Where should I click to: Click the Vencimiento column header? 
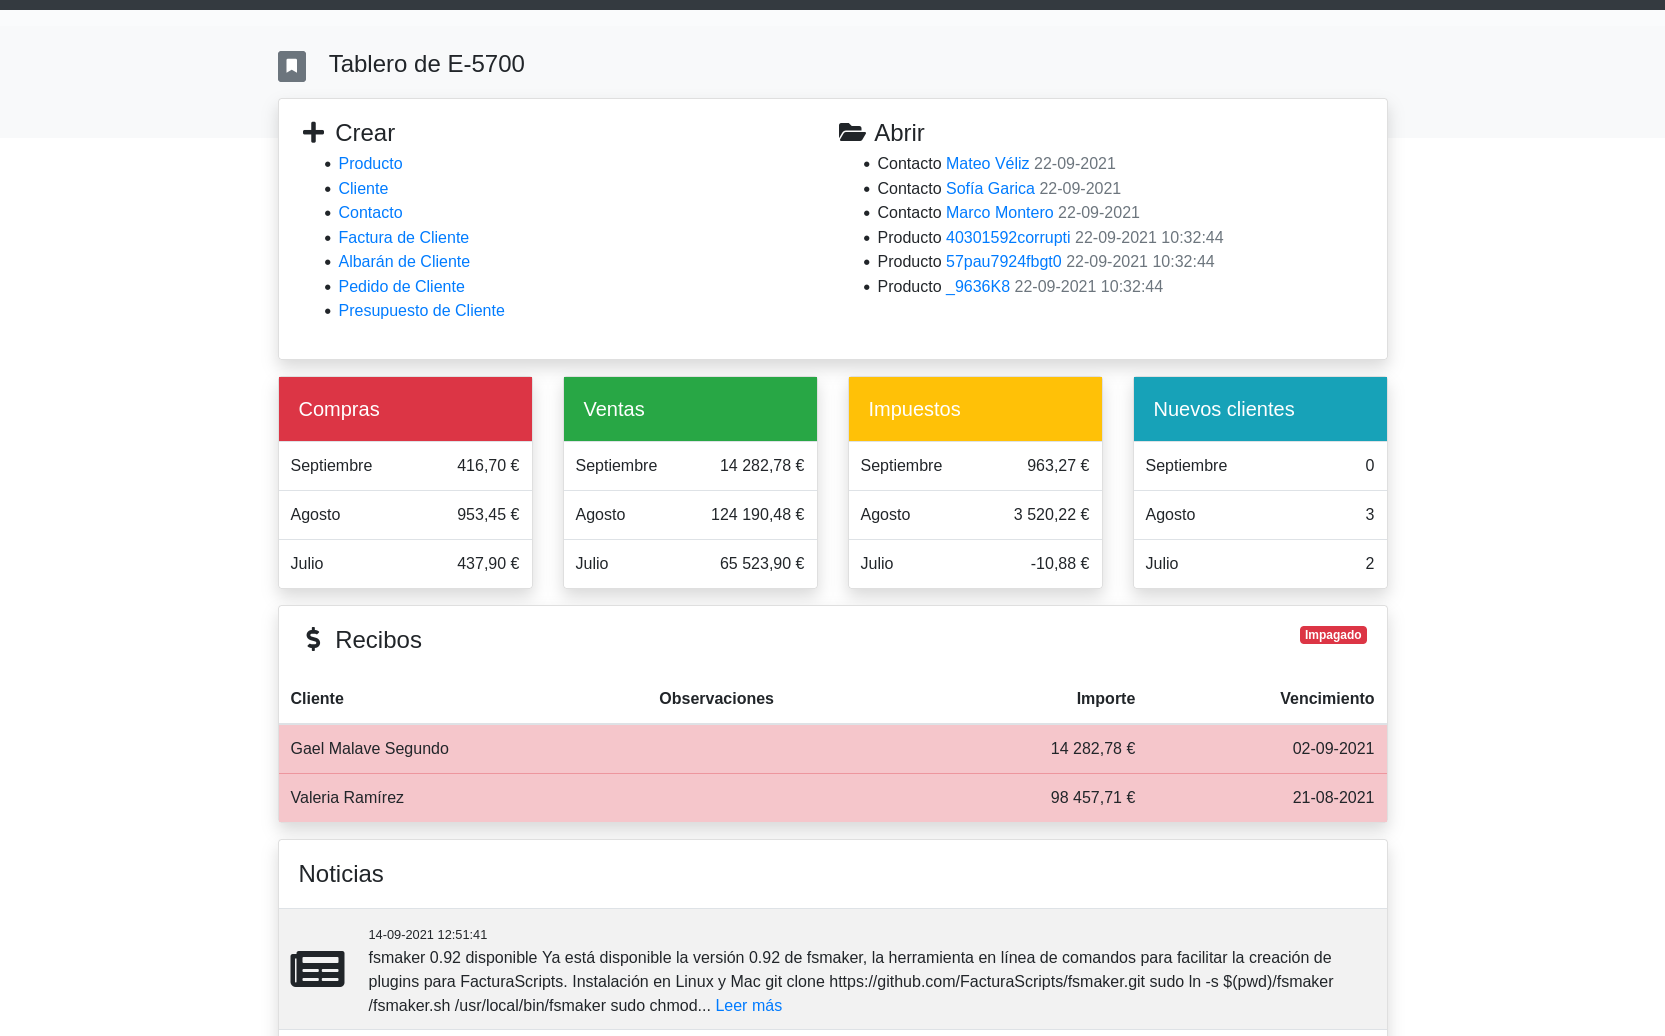(1327, 698)
